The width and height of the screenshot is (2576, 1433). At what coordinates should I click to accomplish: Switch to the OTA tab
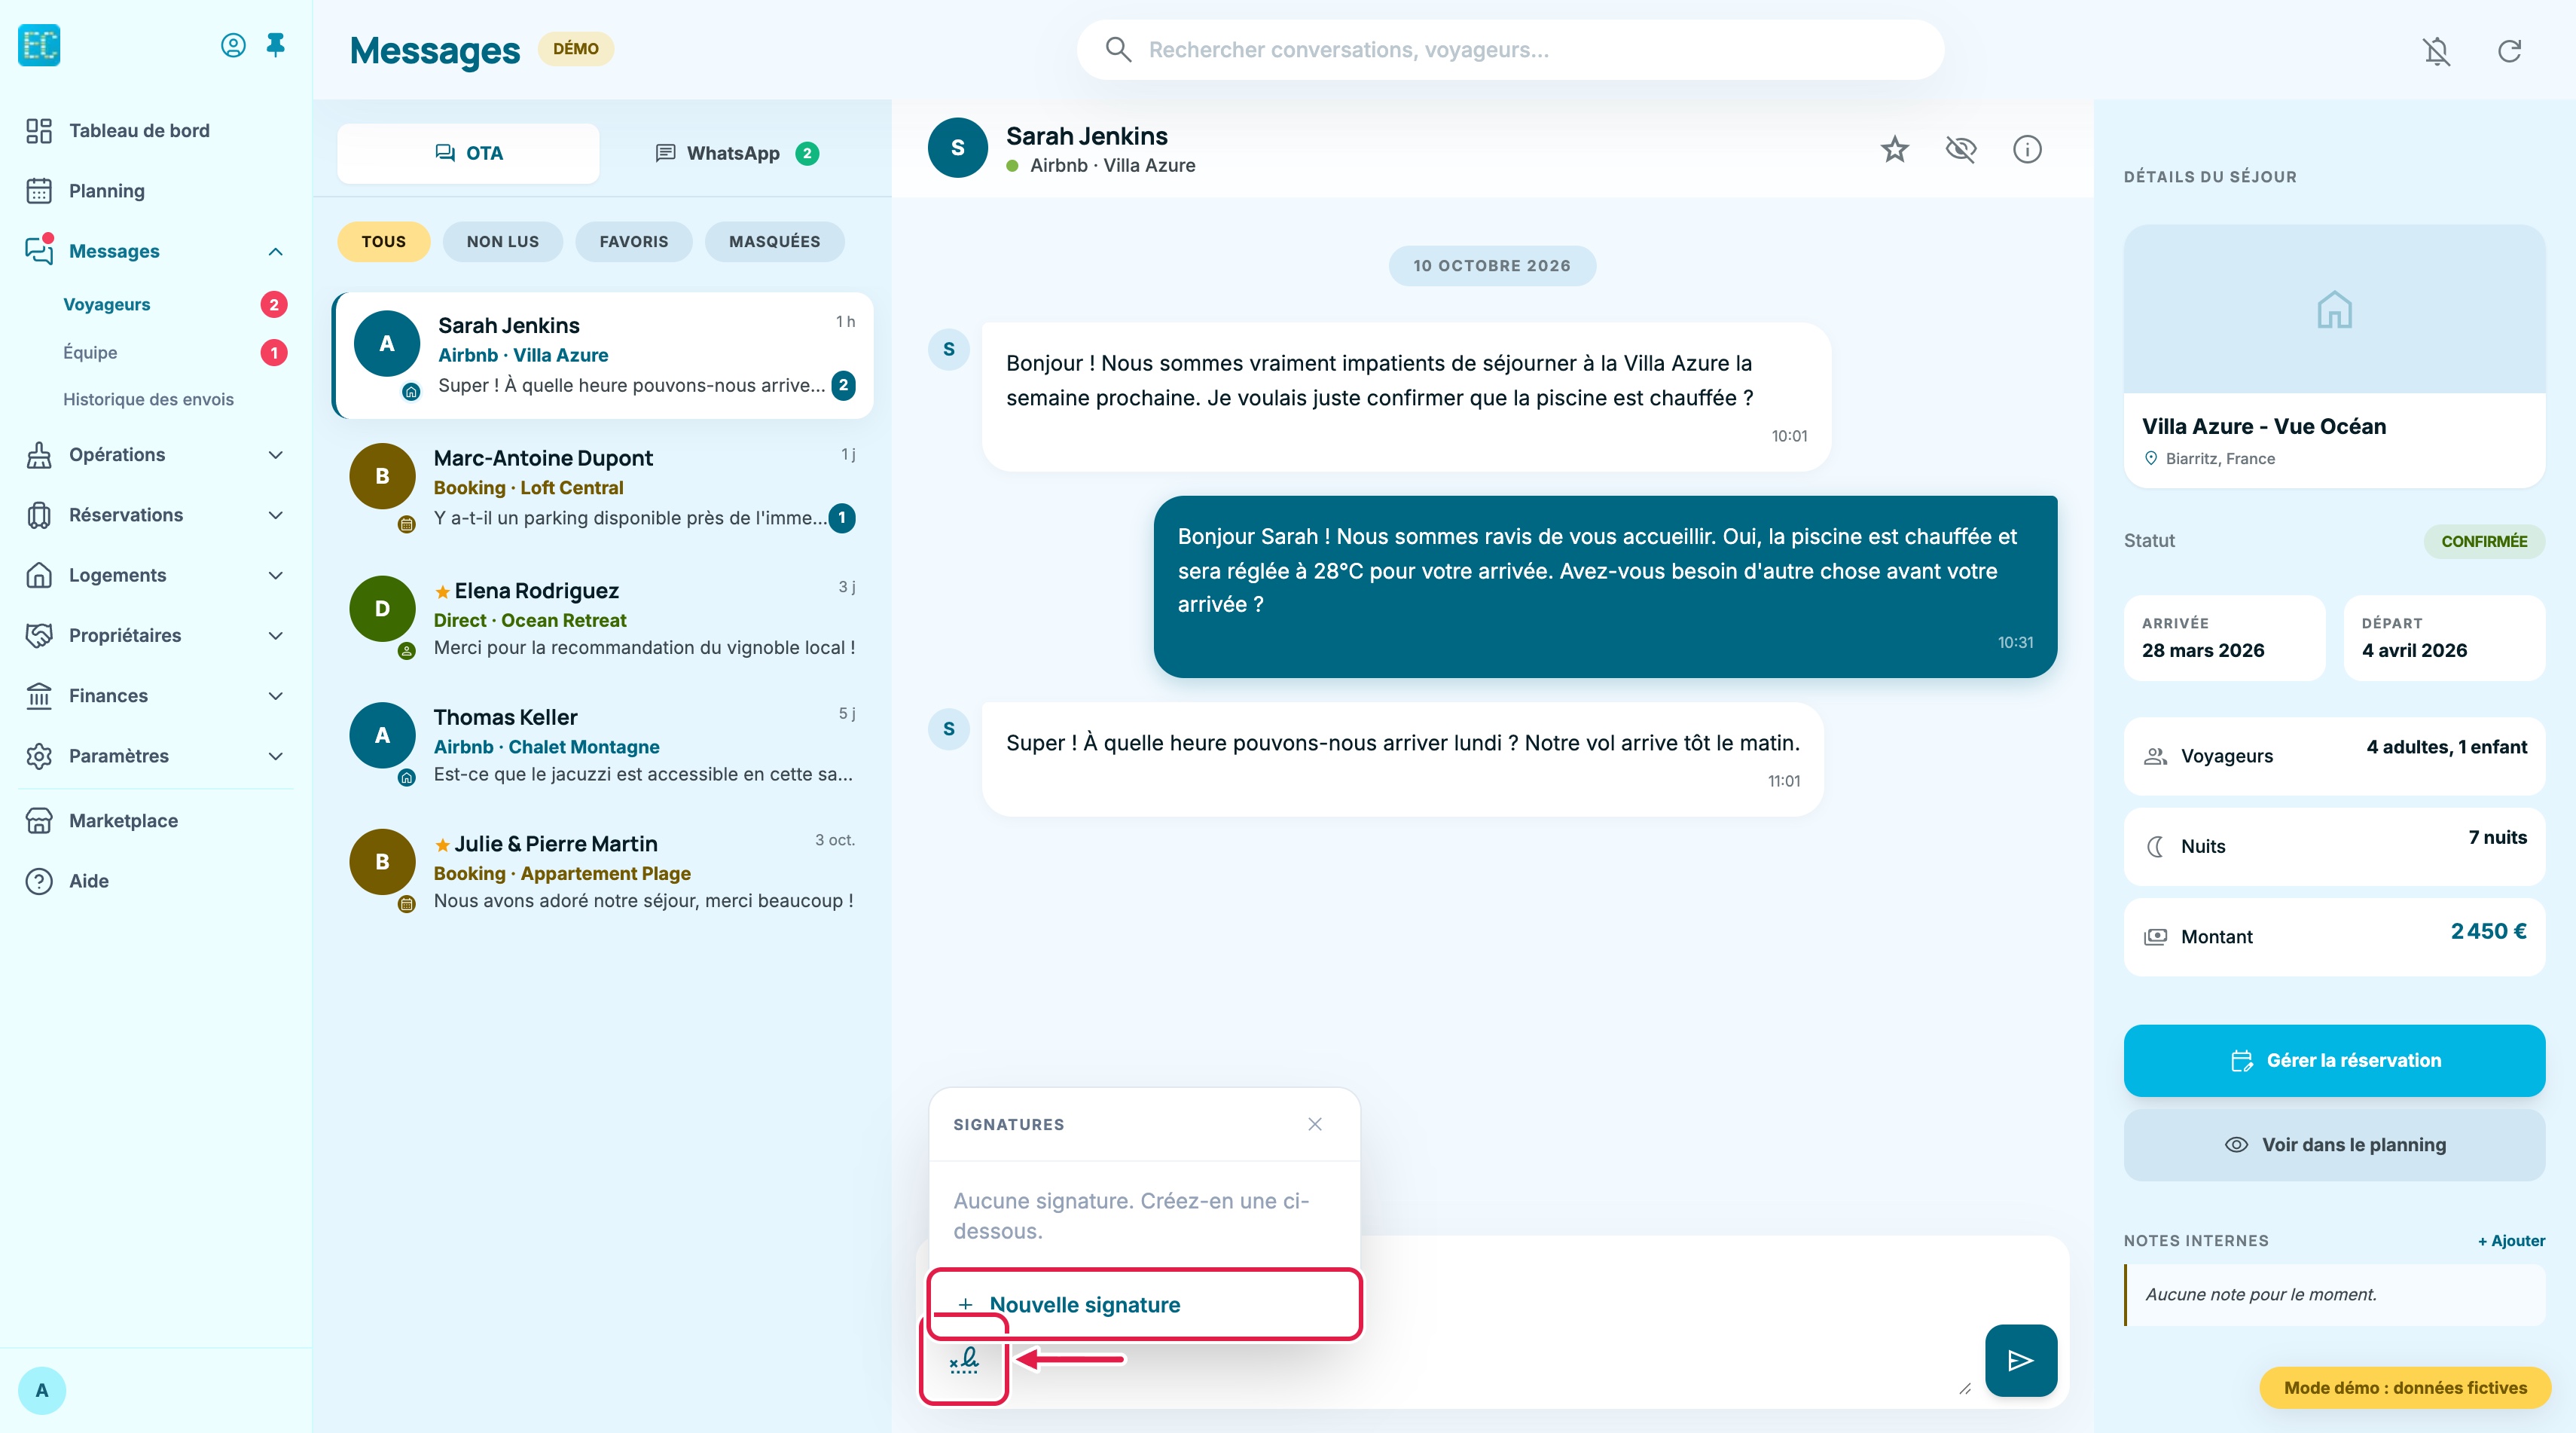pyautogui.click(x=468, y=153)
